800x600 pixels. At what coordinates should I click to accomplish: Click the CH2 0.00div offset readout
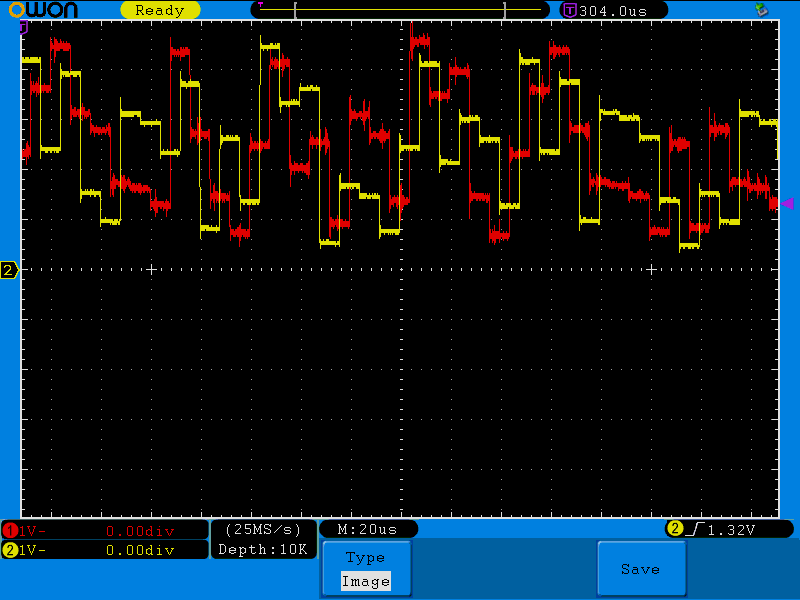pos(140,550)
